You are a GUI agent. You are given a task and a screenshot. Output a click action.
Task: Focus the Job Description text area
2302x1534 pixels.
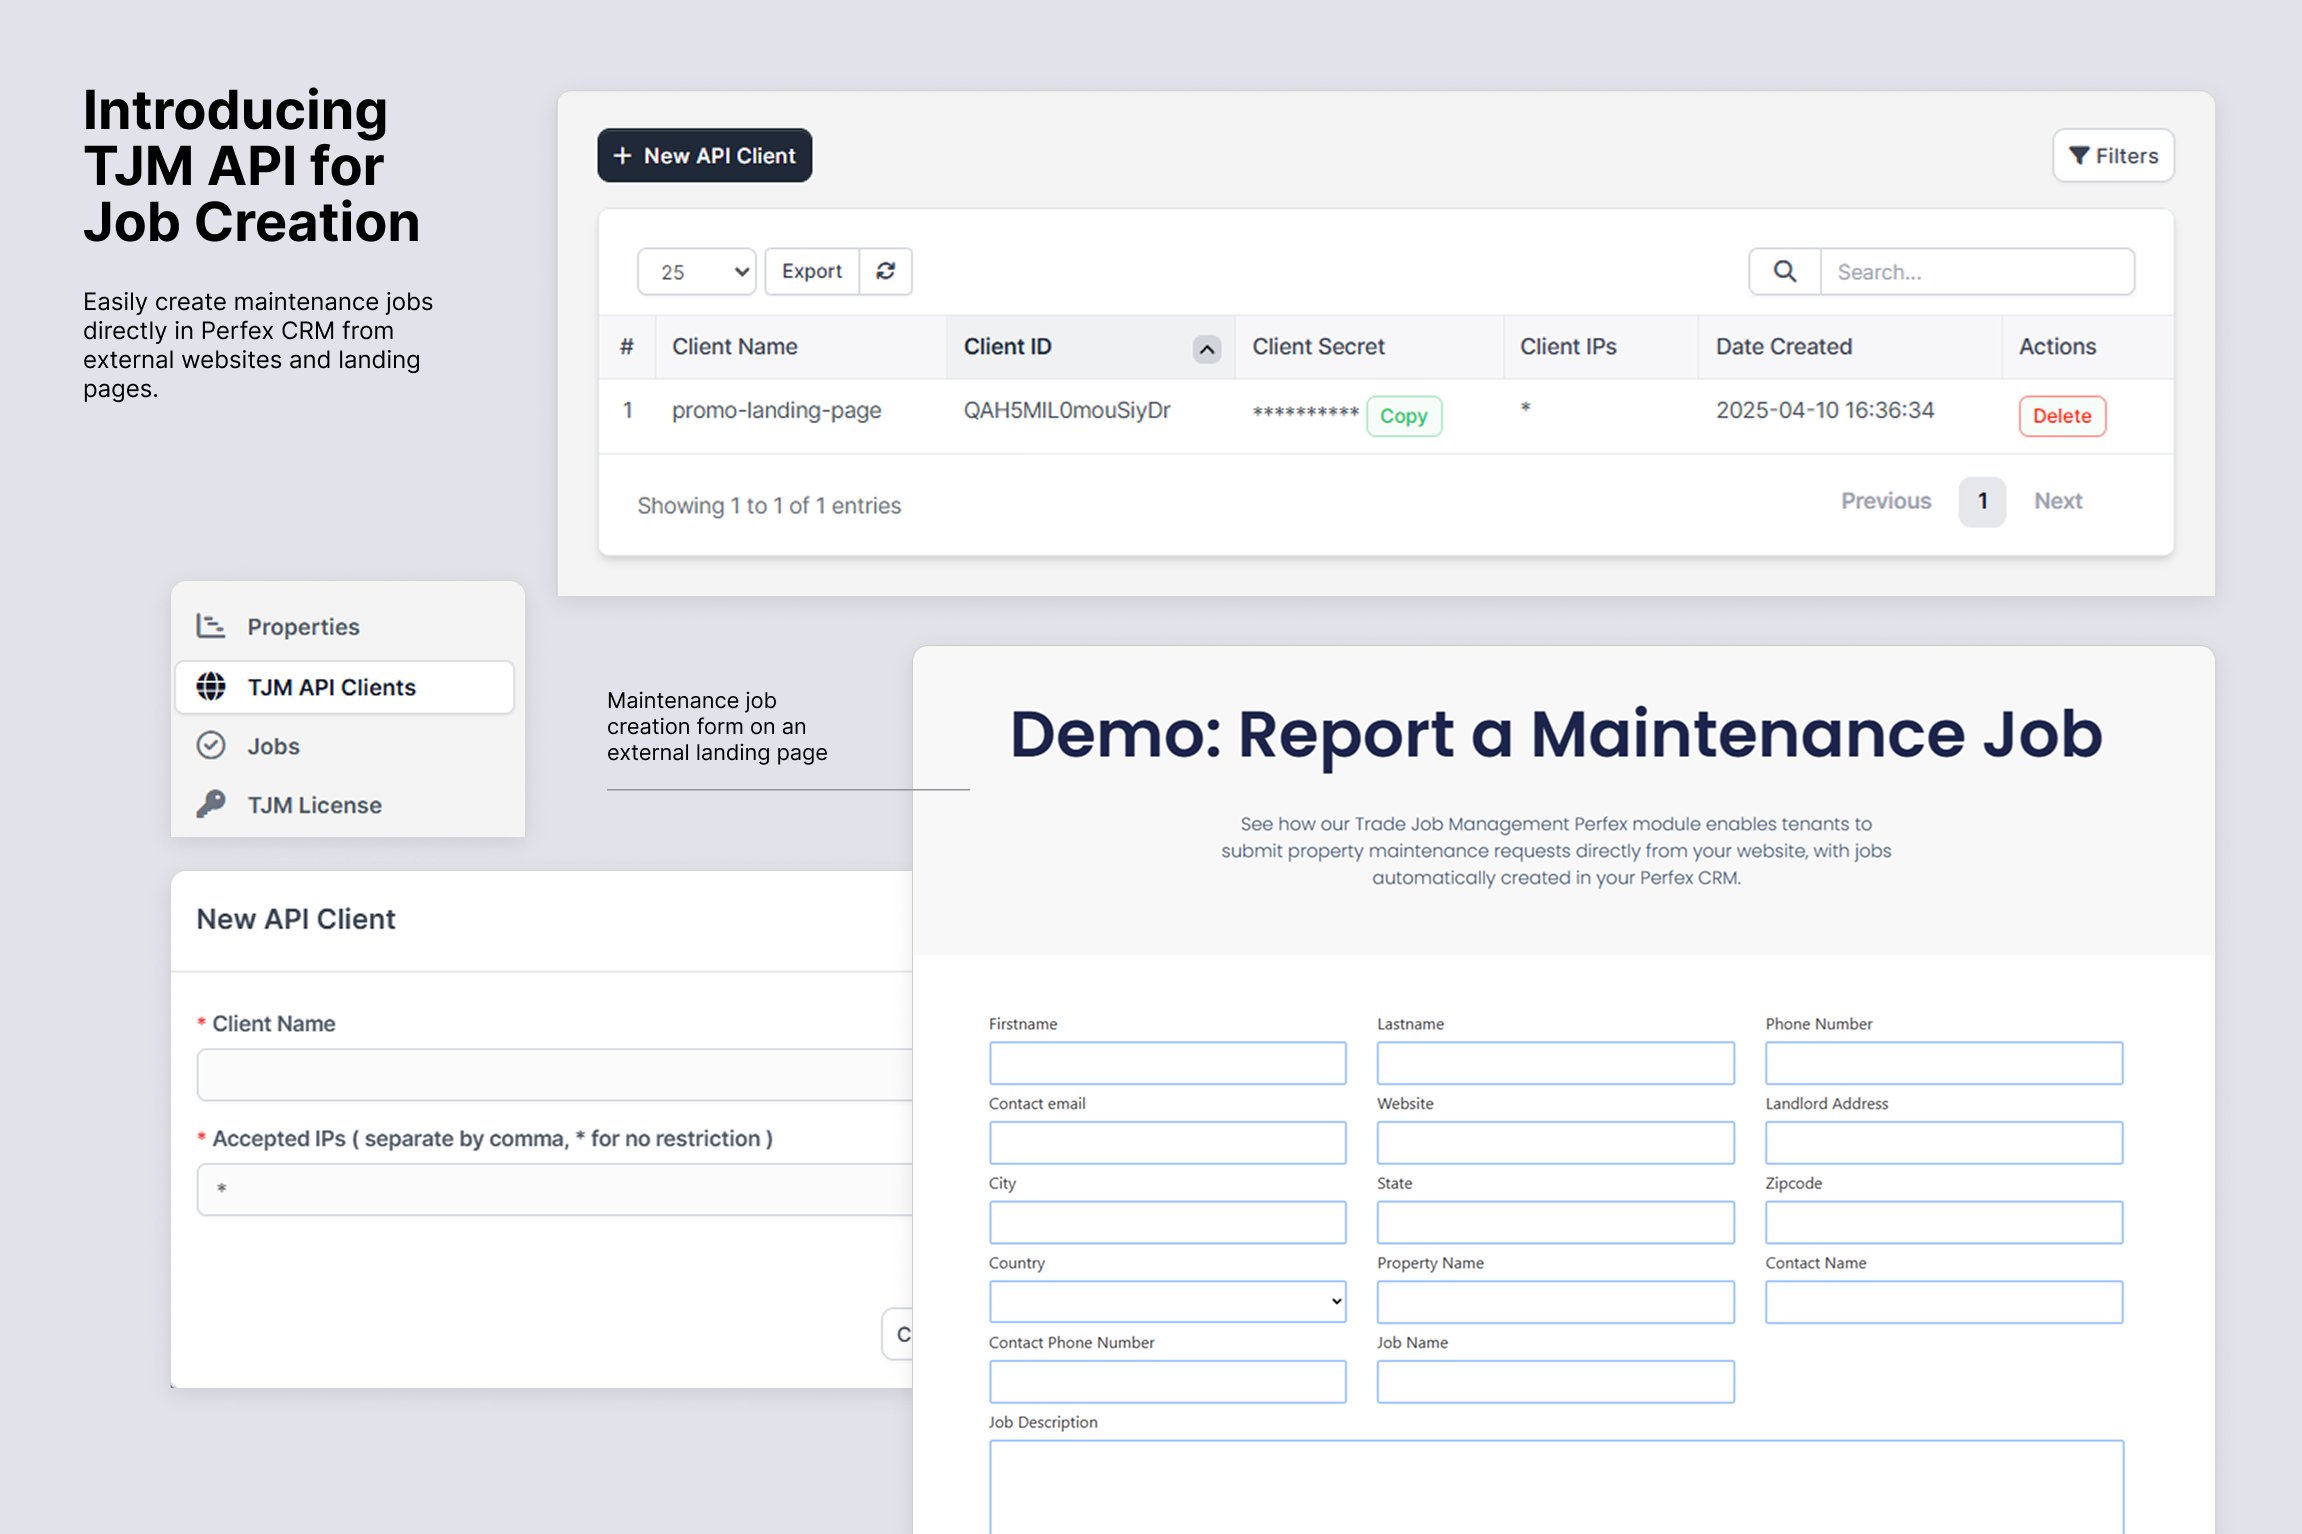click(x=1556, y=1487)
